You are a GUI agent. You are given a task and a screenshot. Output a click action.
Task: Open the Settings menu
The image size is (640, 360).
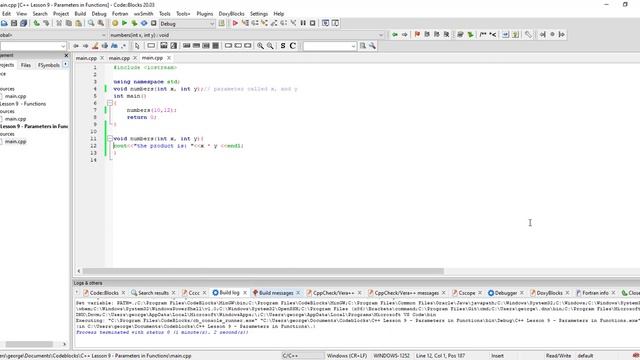point(259,13)
